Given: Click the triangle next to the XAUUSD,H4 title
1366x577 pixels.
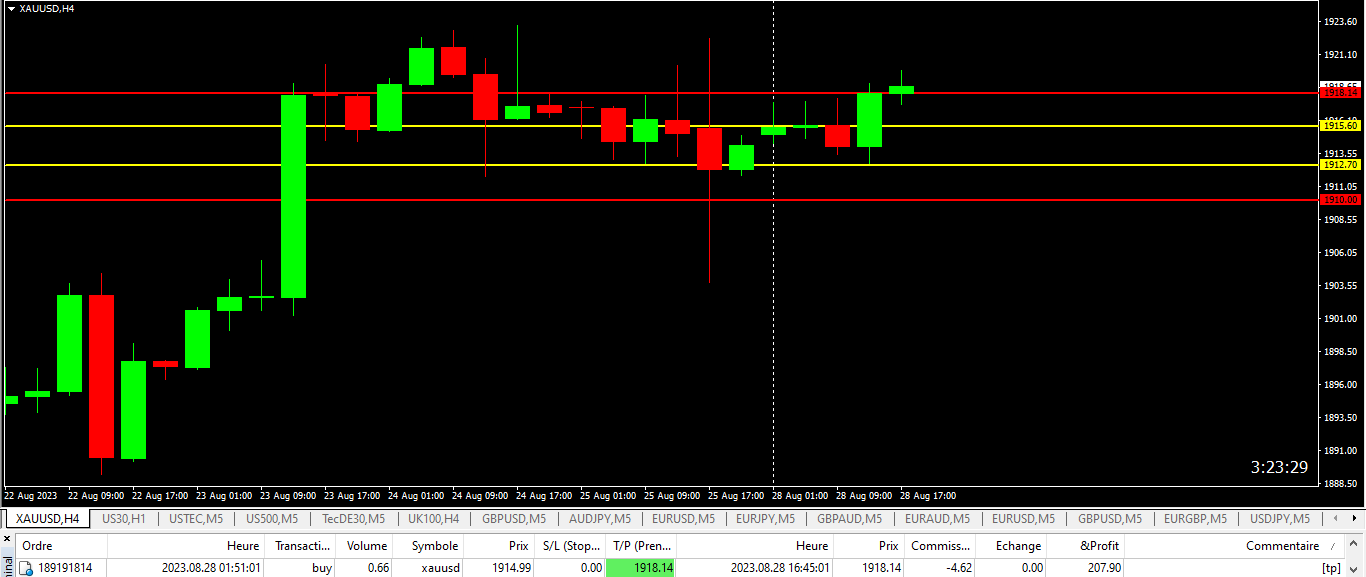Looking at the screenshot, I should (11, 8).
